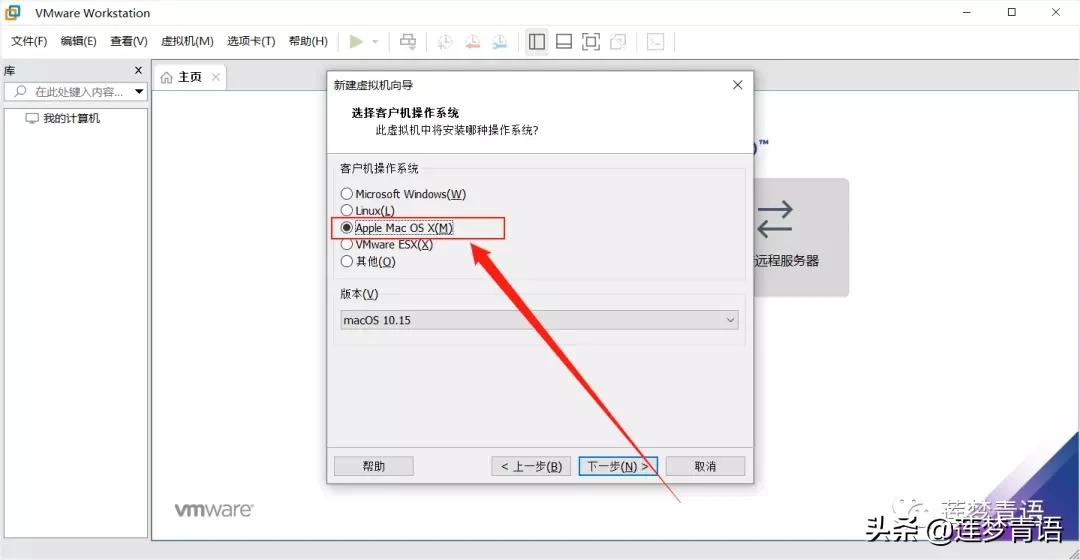Image resolution: width=1080 pixels, height=560 pixels.
Task: Click the 选择客户机操作系统 wizard heading
Action: pyautogui.click(x=405, y=113)
